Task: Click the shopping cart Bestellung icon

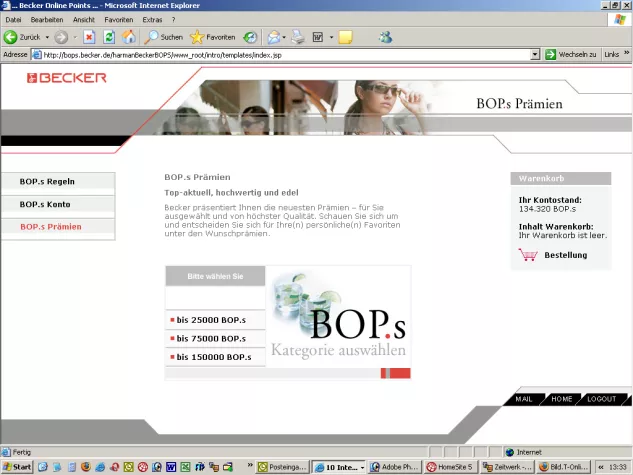Action: click(x=528, y=255)
